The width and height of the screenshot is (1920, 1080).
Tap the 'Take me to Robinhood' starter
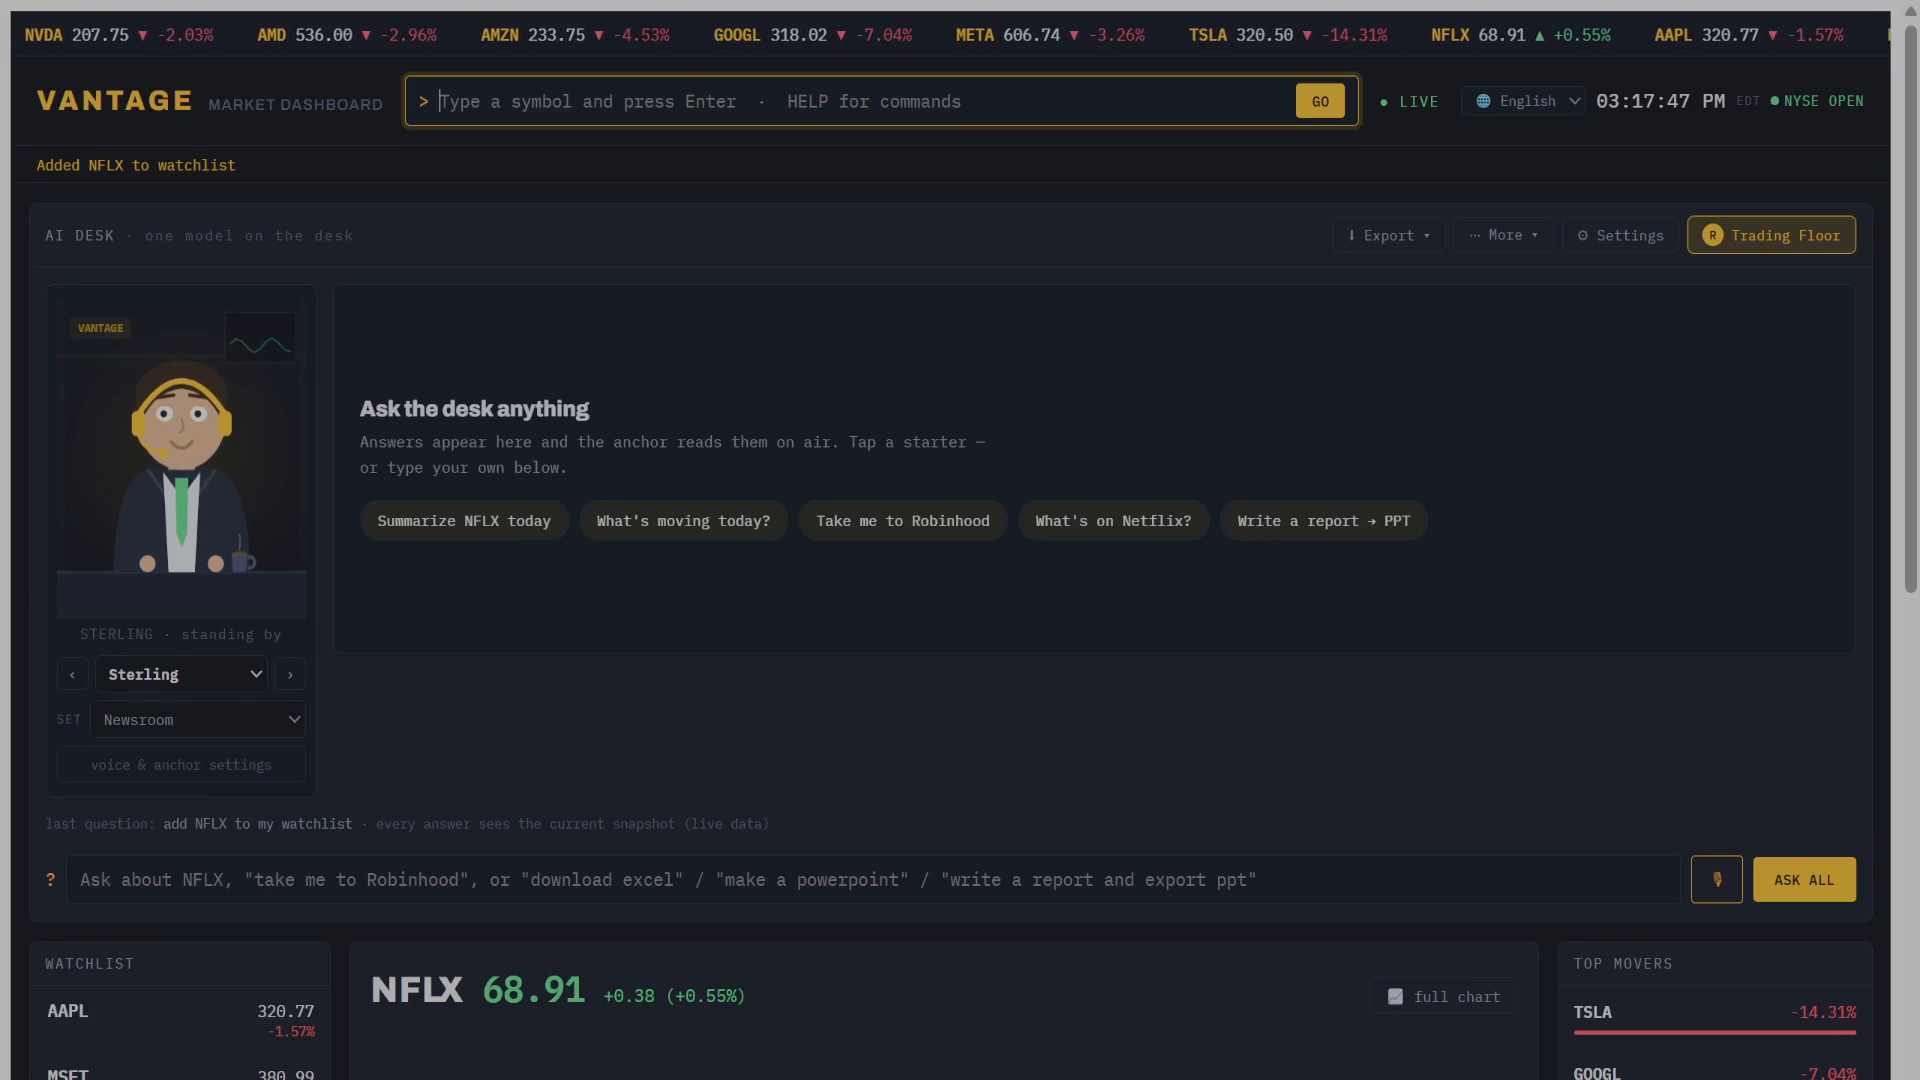click(x=902, y=520)
